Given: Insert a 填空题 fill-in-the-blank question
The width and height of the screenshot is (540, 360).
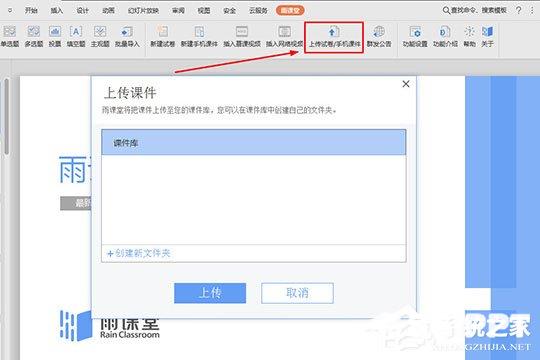Looking at the screenshot, I should point(76,36).
